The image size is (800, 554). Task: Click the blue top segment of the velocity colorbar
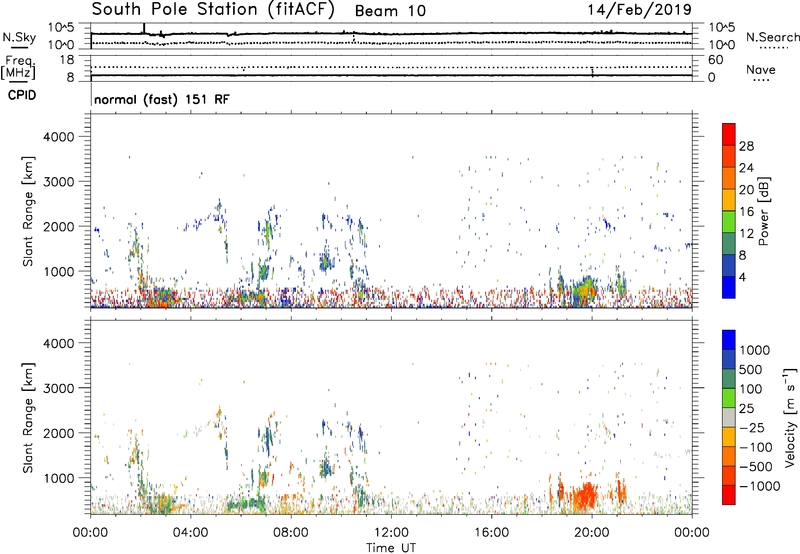729,340
